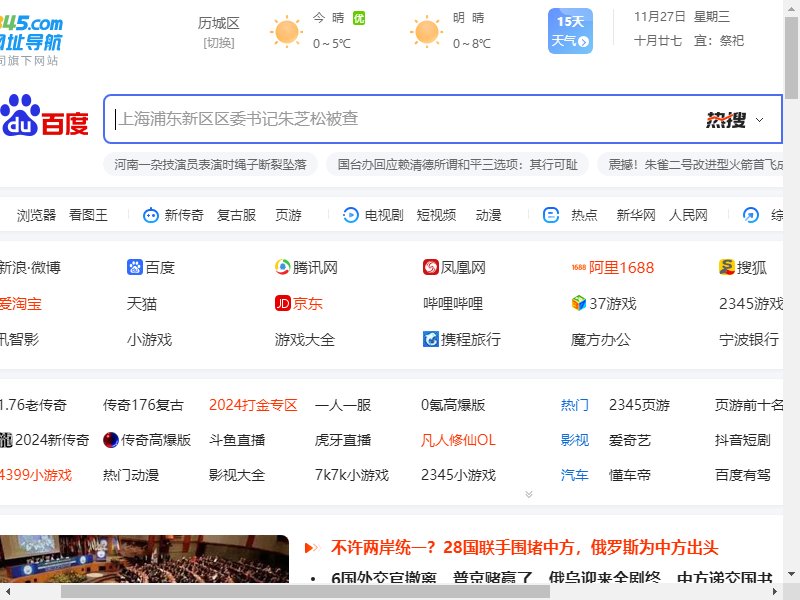The height and width of the screenshot is (600, 800).
Task: Open the 15天天气 forecast button
Action: pos(570,31)
